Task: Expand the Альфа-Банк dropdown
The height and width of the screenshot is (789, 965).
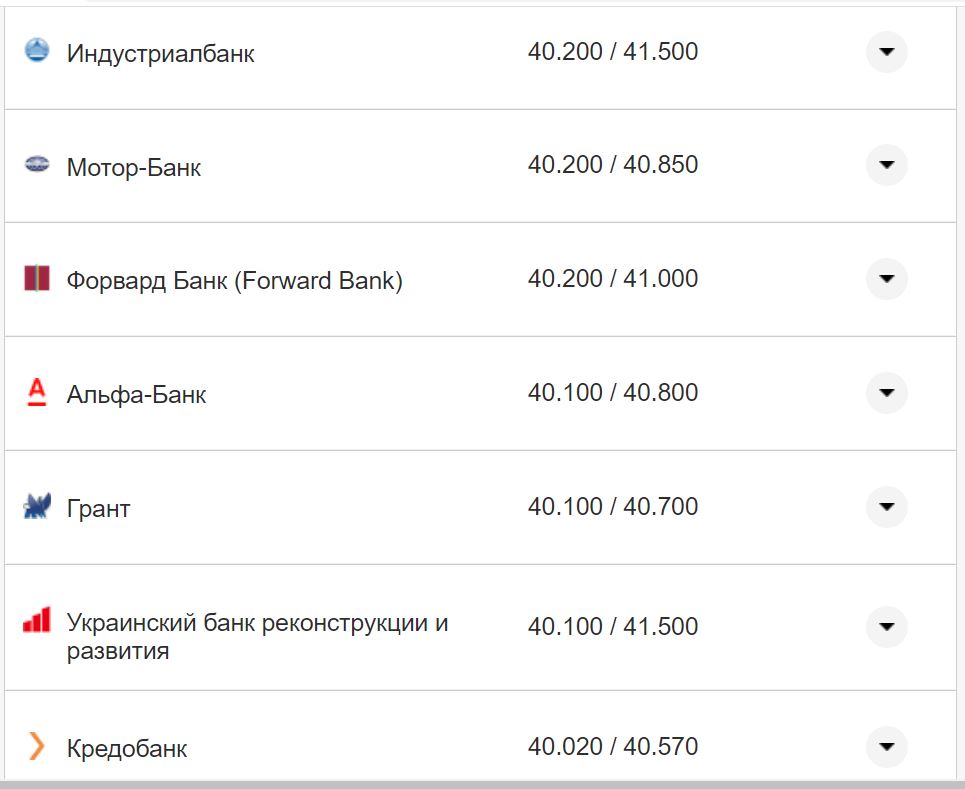Action: (x=886, y=393)
